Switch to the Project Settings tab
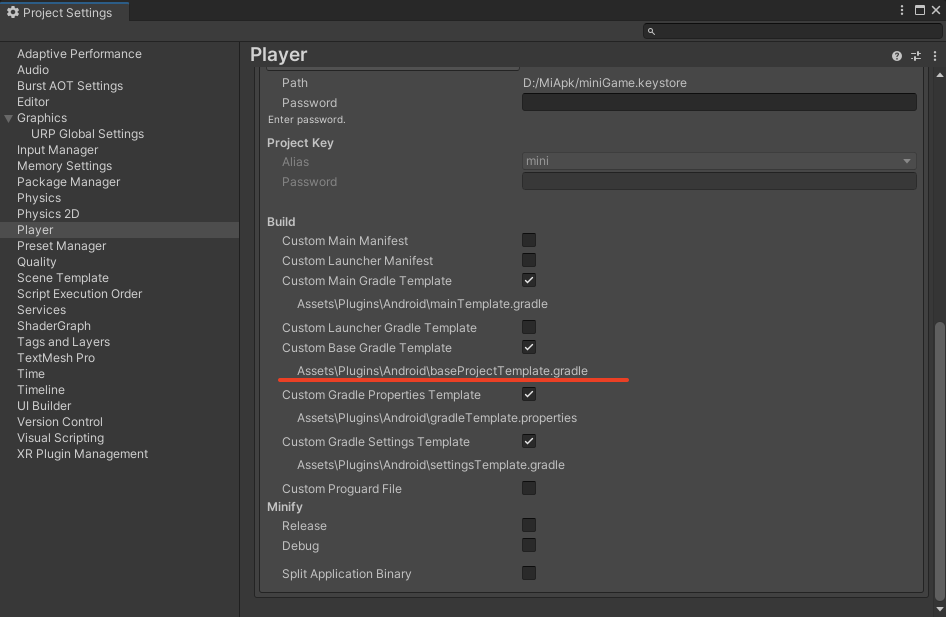This screenshot has width=946, height=617. [x=64, y=12]
